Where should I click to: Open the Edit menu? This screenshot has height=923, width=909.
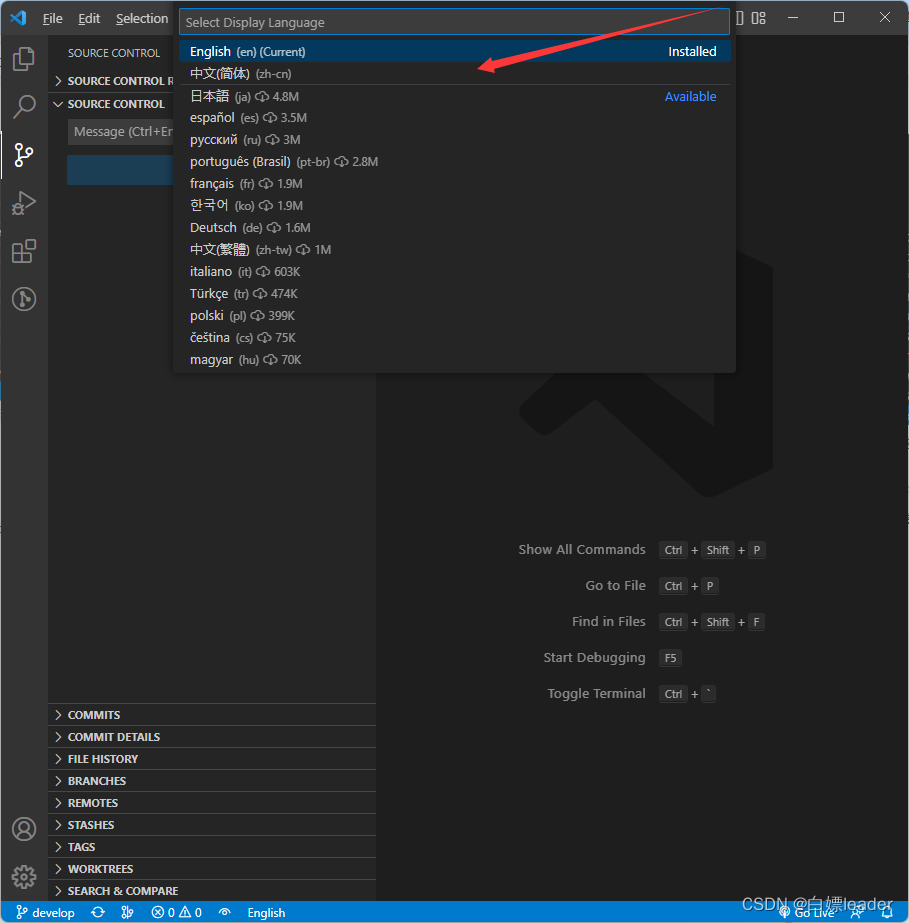[89, 18]
